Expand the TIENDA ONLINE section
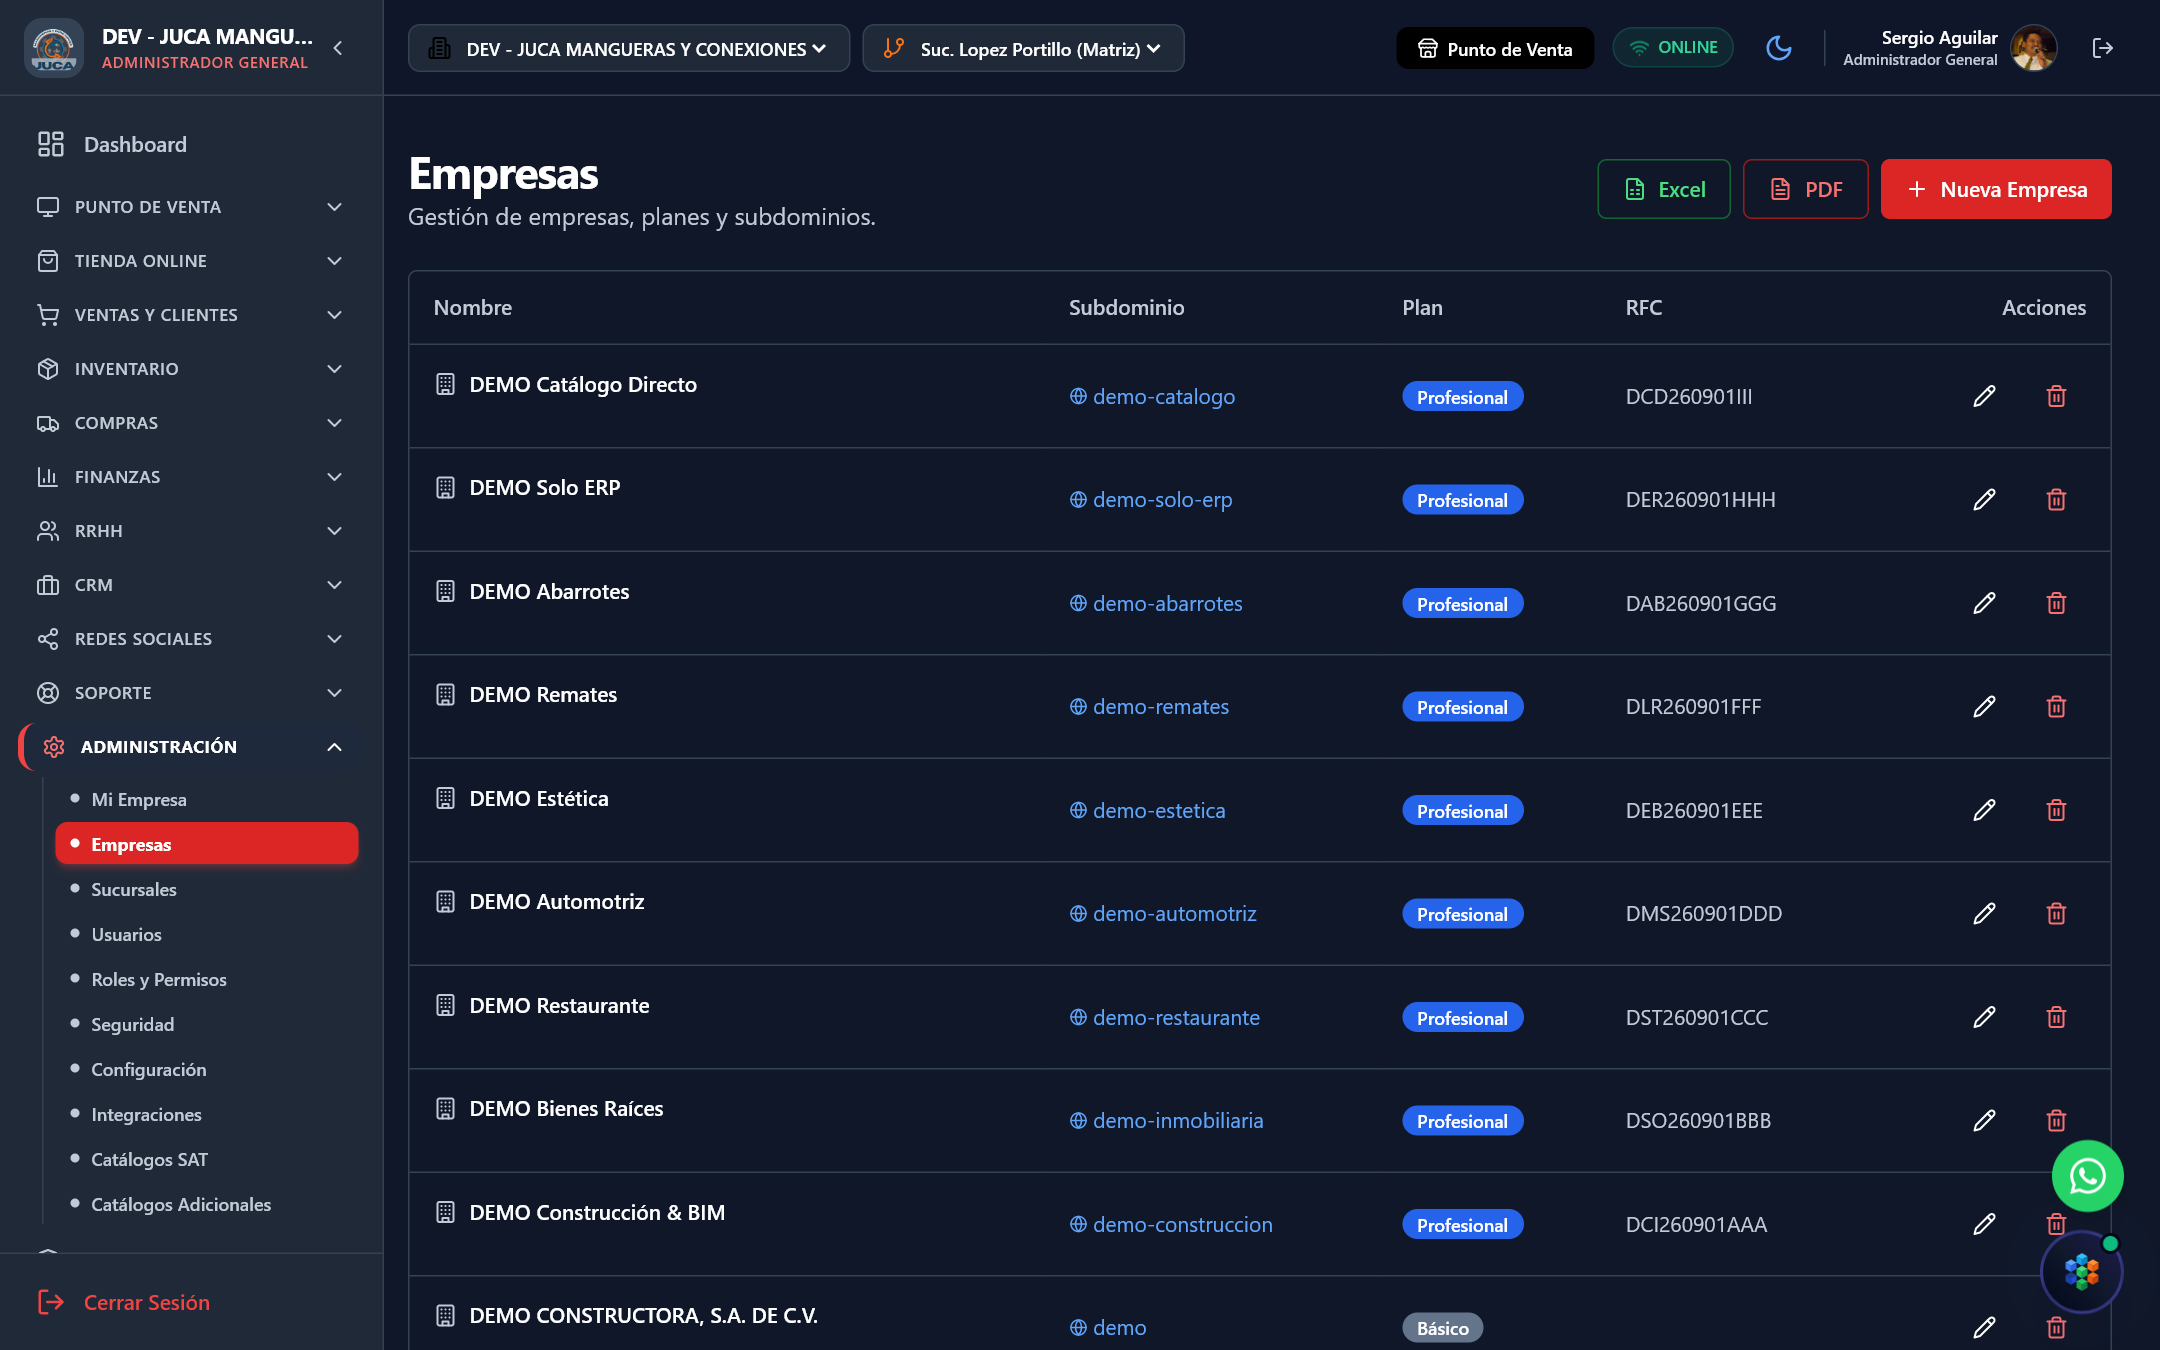2160x1350 pixels. point(190,261)
